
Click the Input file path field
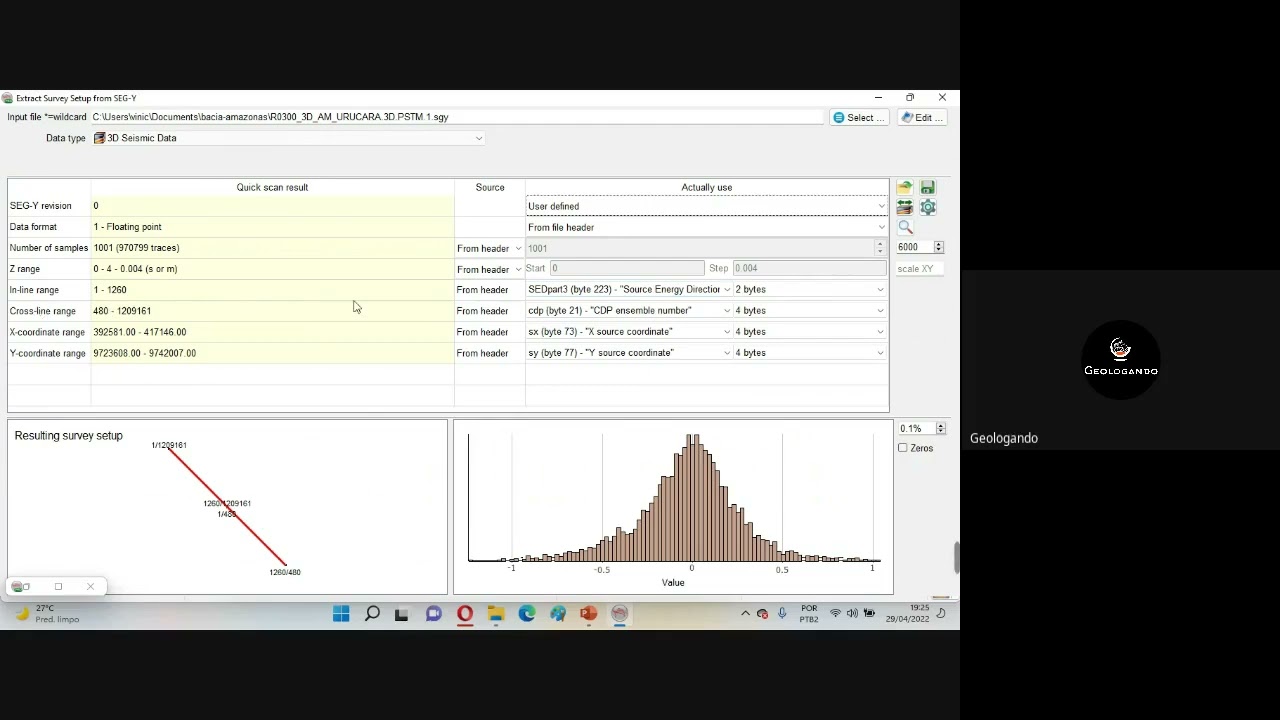pos(456,117)
